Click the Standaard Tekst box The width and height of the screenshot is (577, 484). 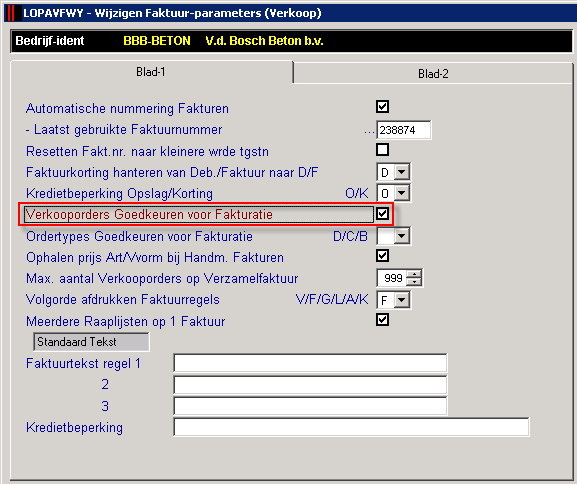click(x=91, y=342)
